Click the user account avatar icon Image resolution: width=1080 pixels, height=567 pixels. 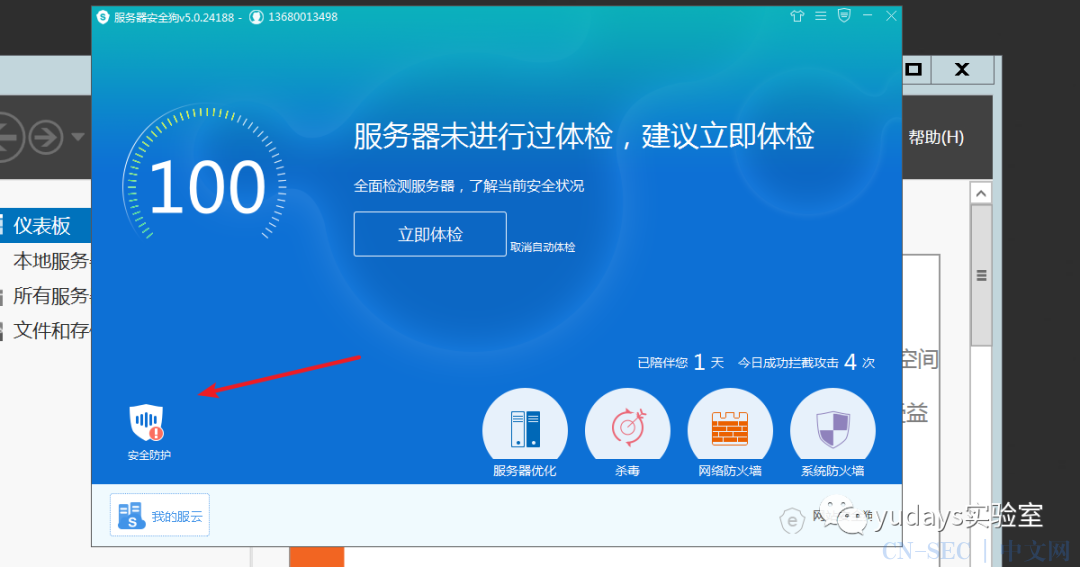(x=256, y=17)
